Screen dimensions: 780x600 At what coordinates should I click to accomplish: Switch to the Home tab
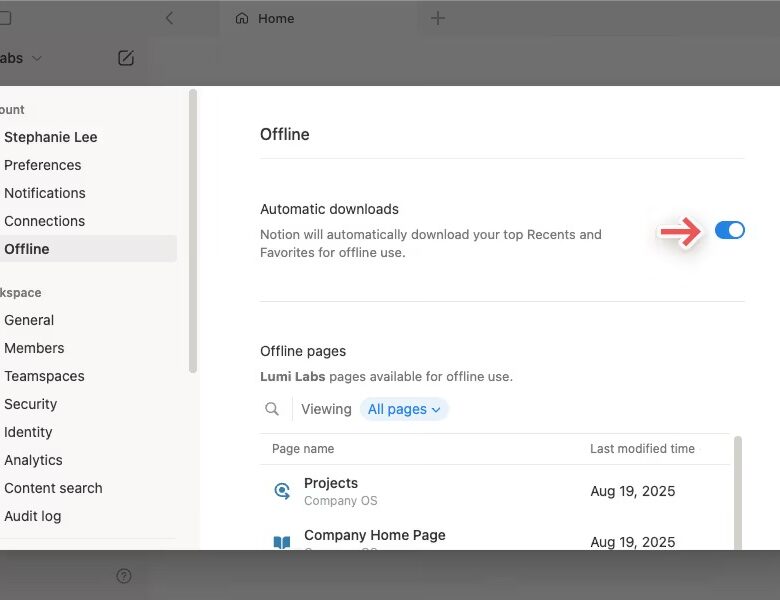point(318,18)
